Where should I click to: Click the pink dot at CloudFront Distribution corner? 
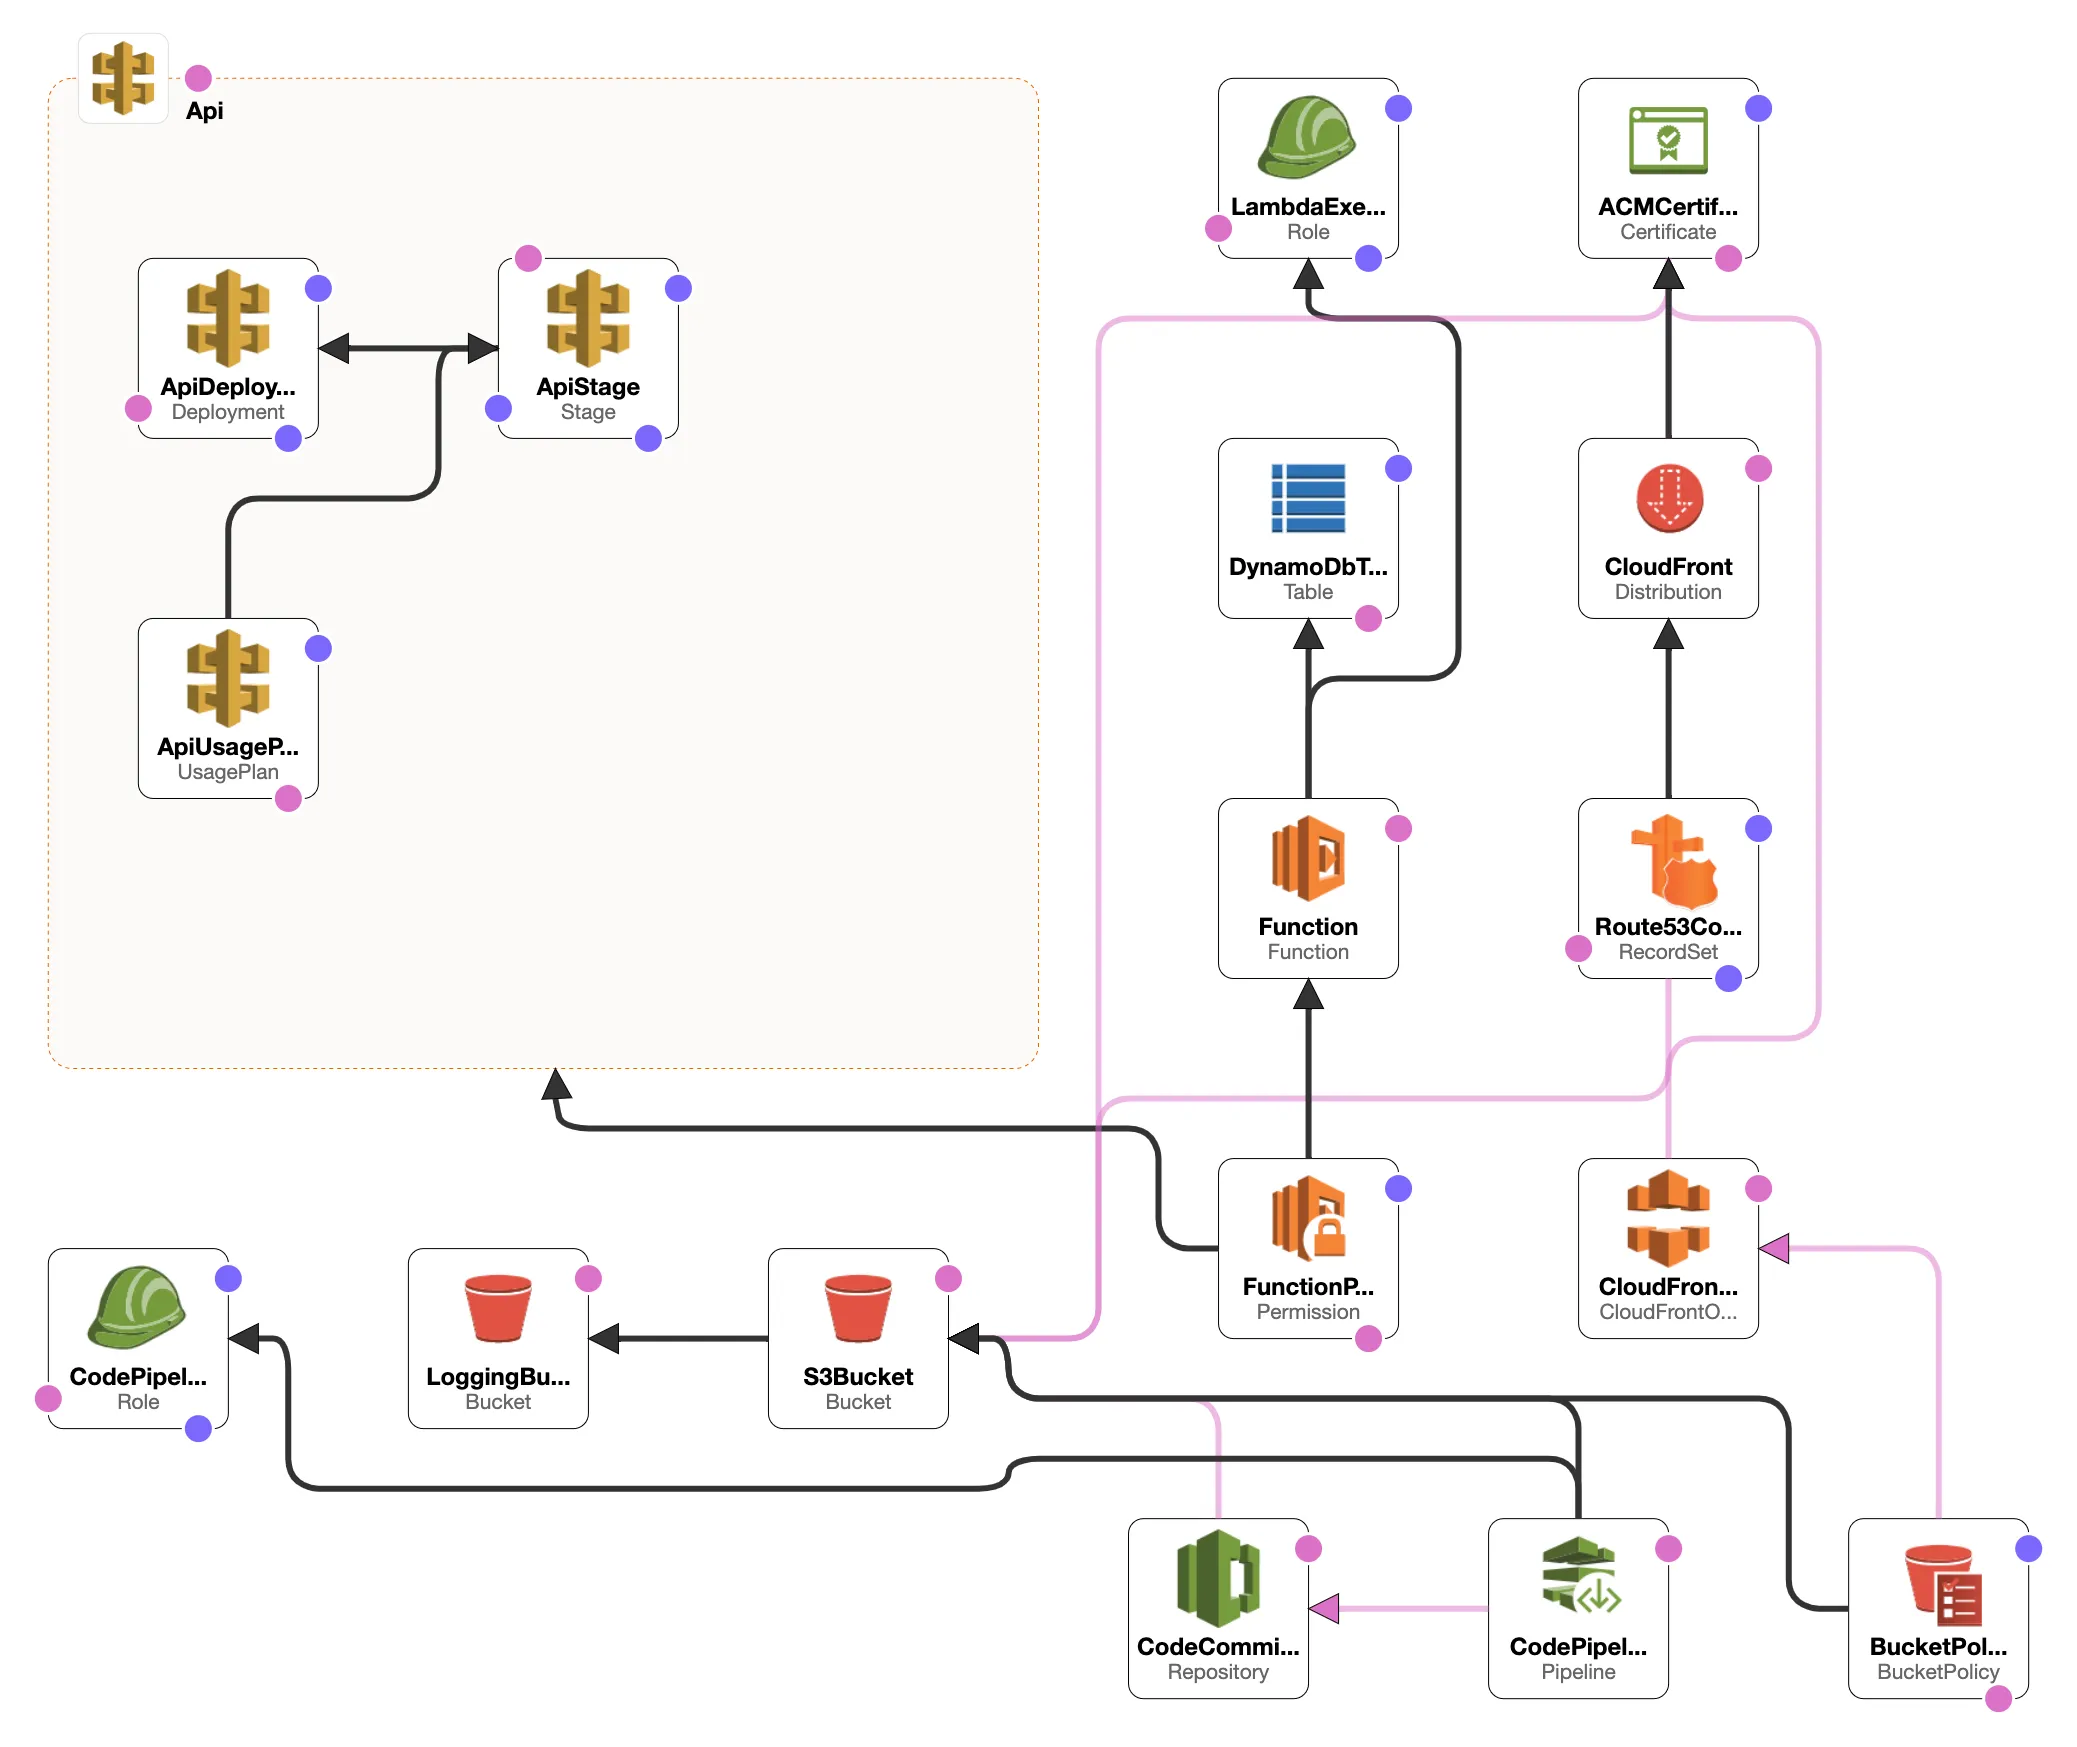pos(1758,468)
